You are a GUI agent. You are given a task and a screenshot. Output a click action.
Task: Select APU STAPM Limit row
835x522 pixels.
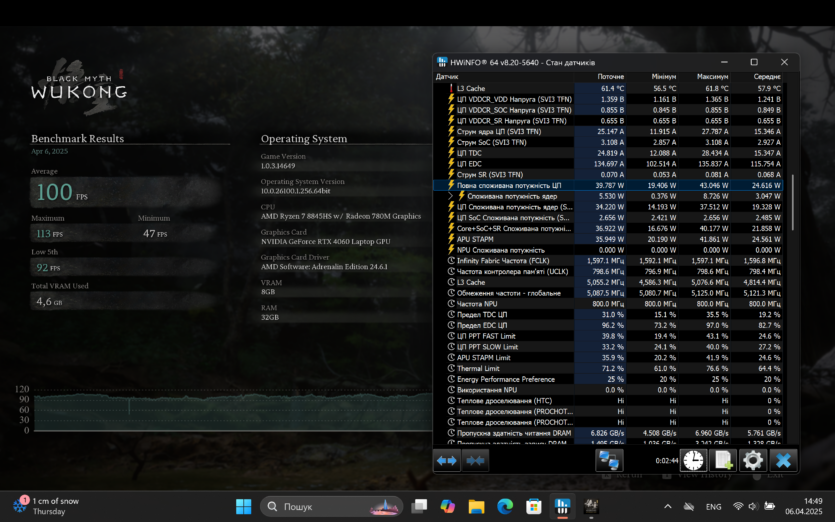click(608, 357)
